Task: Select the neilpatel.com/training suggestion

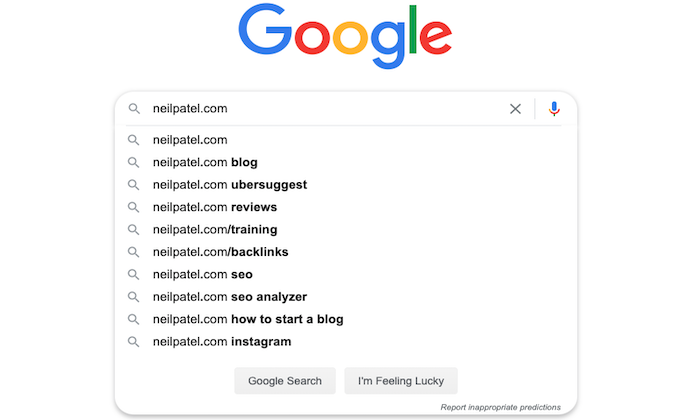Action: point(215,229)
